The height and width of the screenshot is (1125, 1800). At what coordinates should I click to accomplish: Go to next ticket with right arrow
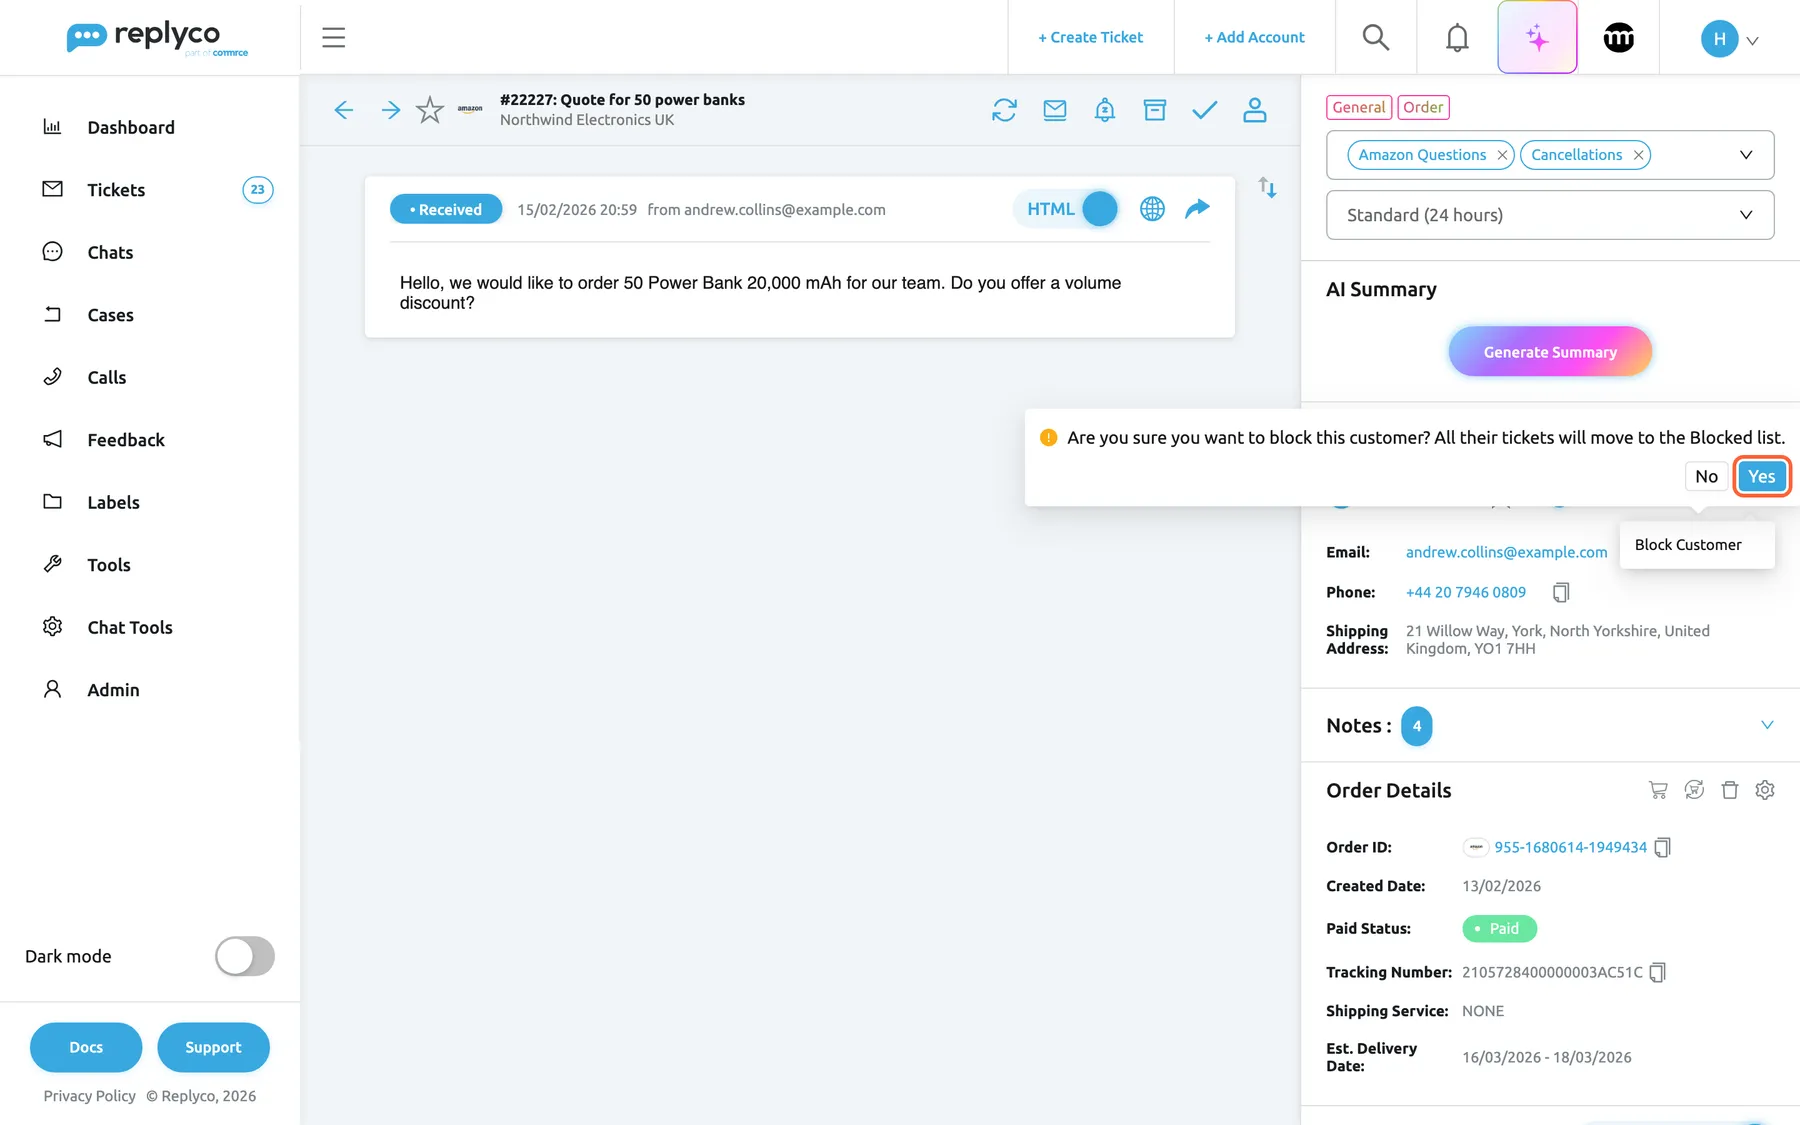391,110
